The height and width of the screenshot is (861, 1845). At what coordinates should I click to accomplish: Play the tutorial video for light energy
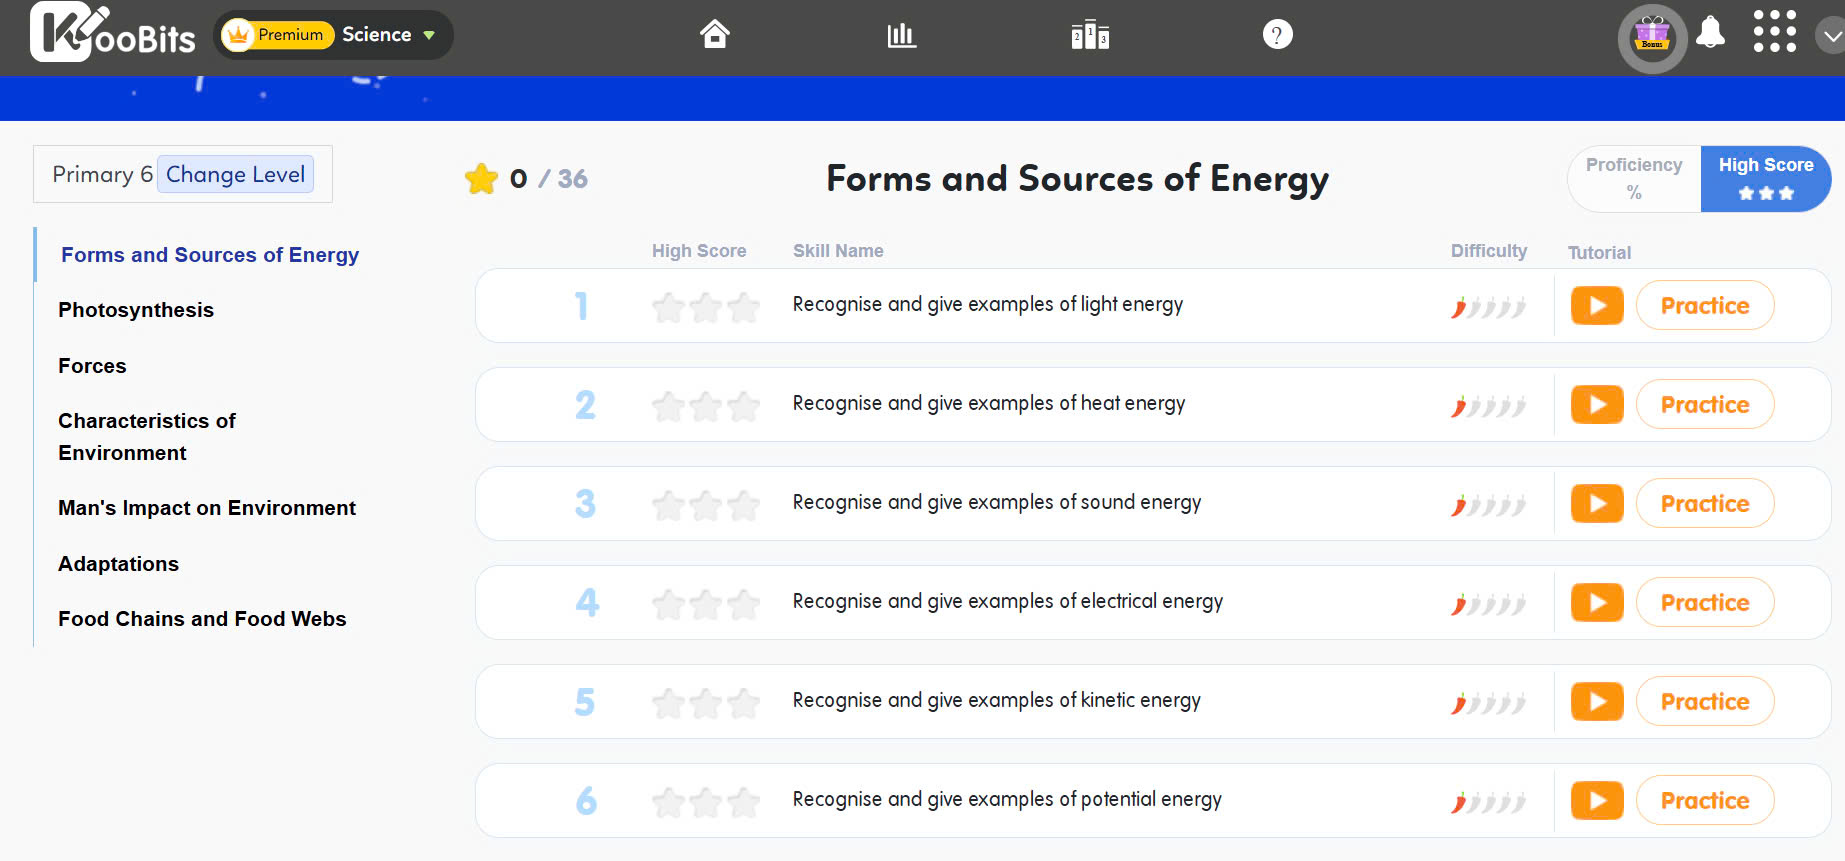point(1596,306)
